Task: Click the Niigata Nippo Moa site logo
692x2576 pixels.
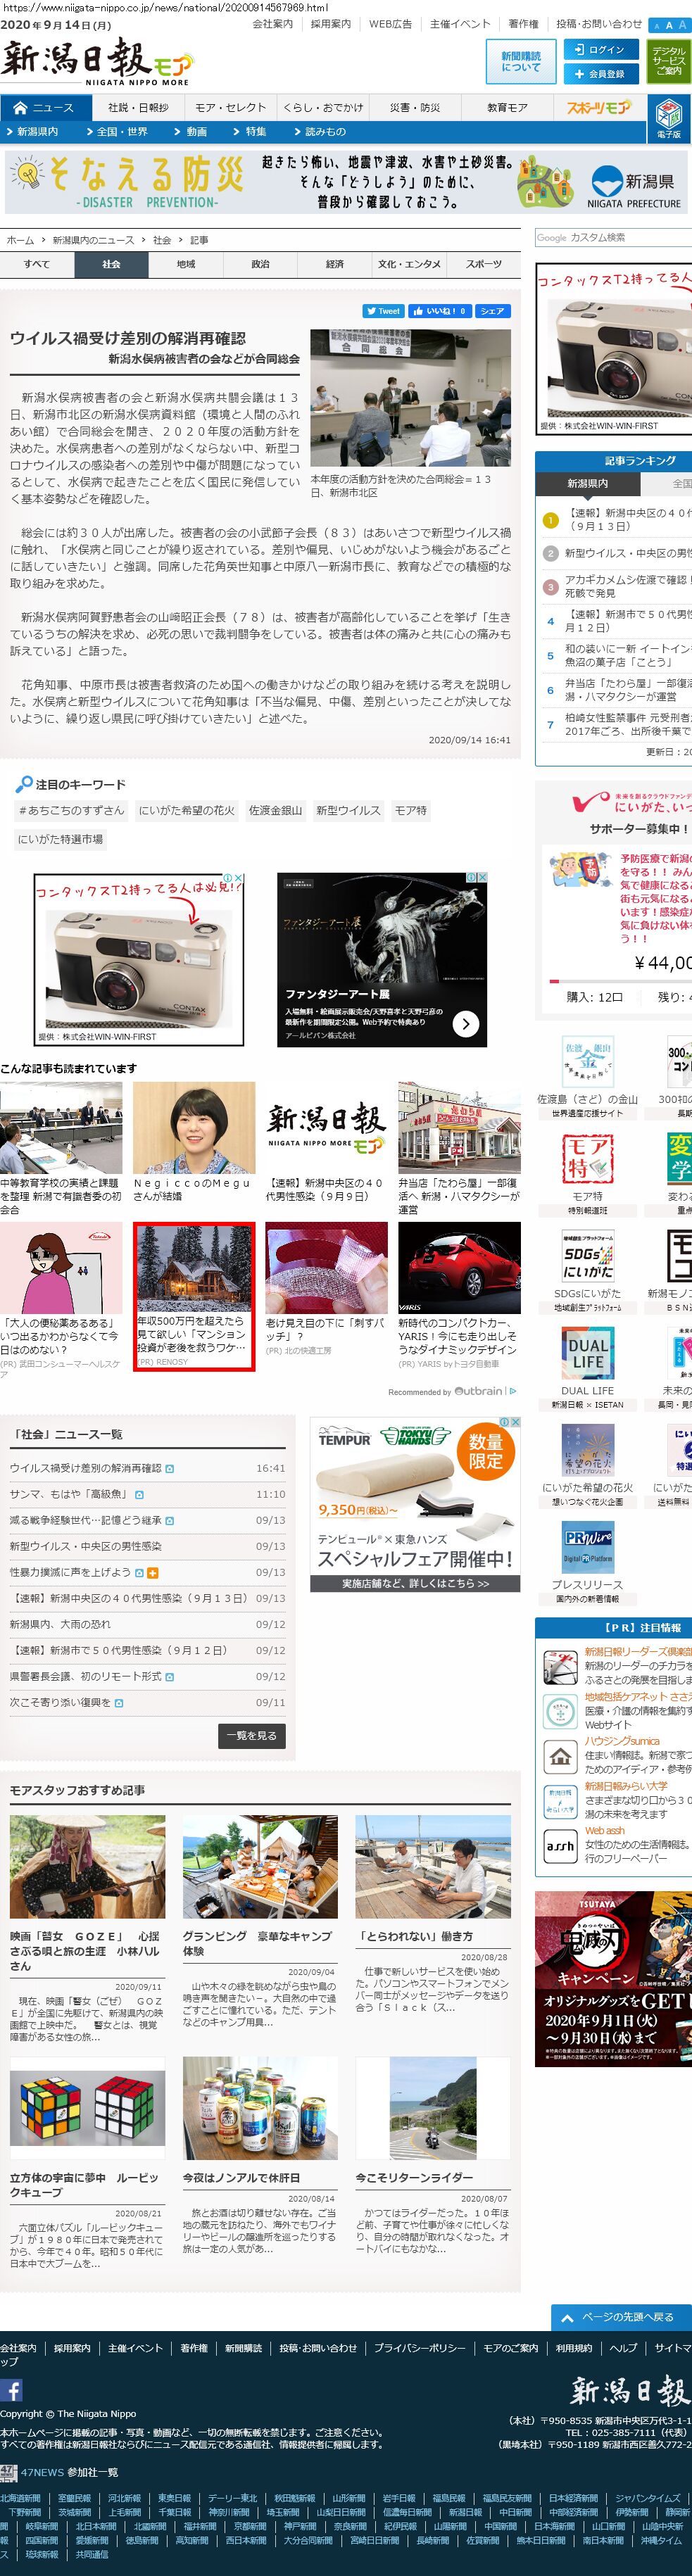Action: 96,61
